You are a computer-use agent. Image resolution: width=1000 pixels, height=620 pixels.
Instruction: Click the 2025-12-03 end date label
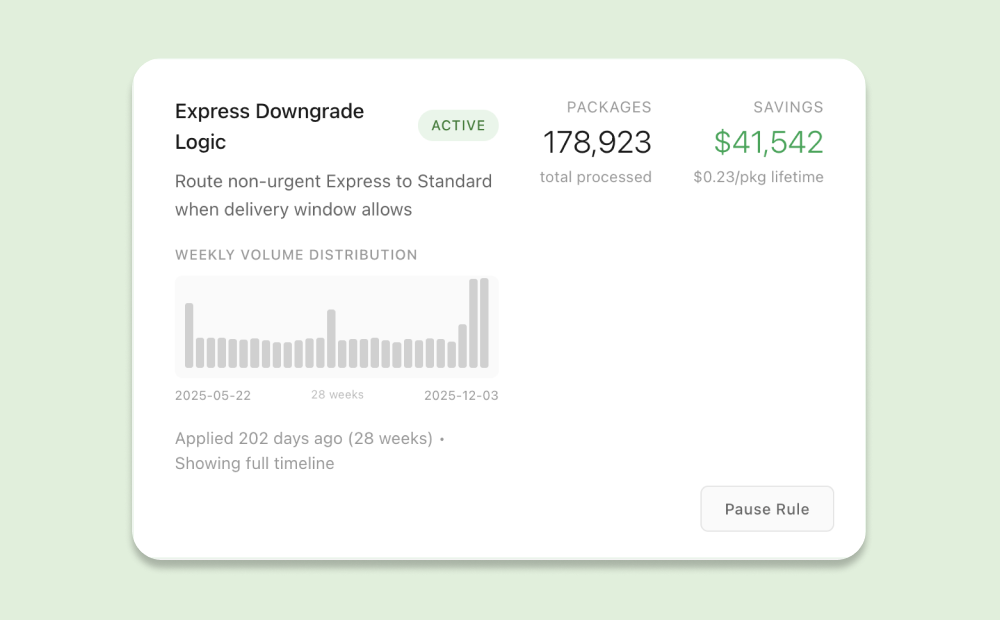point(461,396)
